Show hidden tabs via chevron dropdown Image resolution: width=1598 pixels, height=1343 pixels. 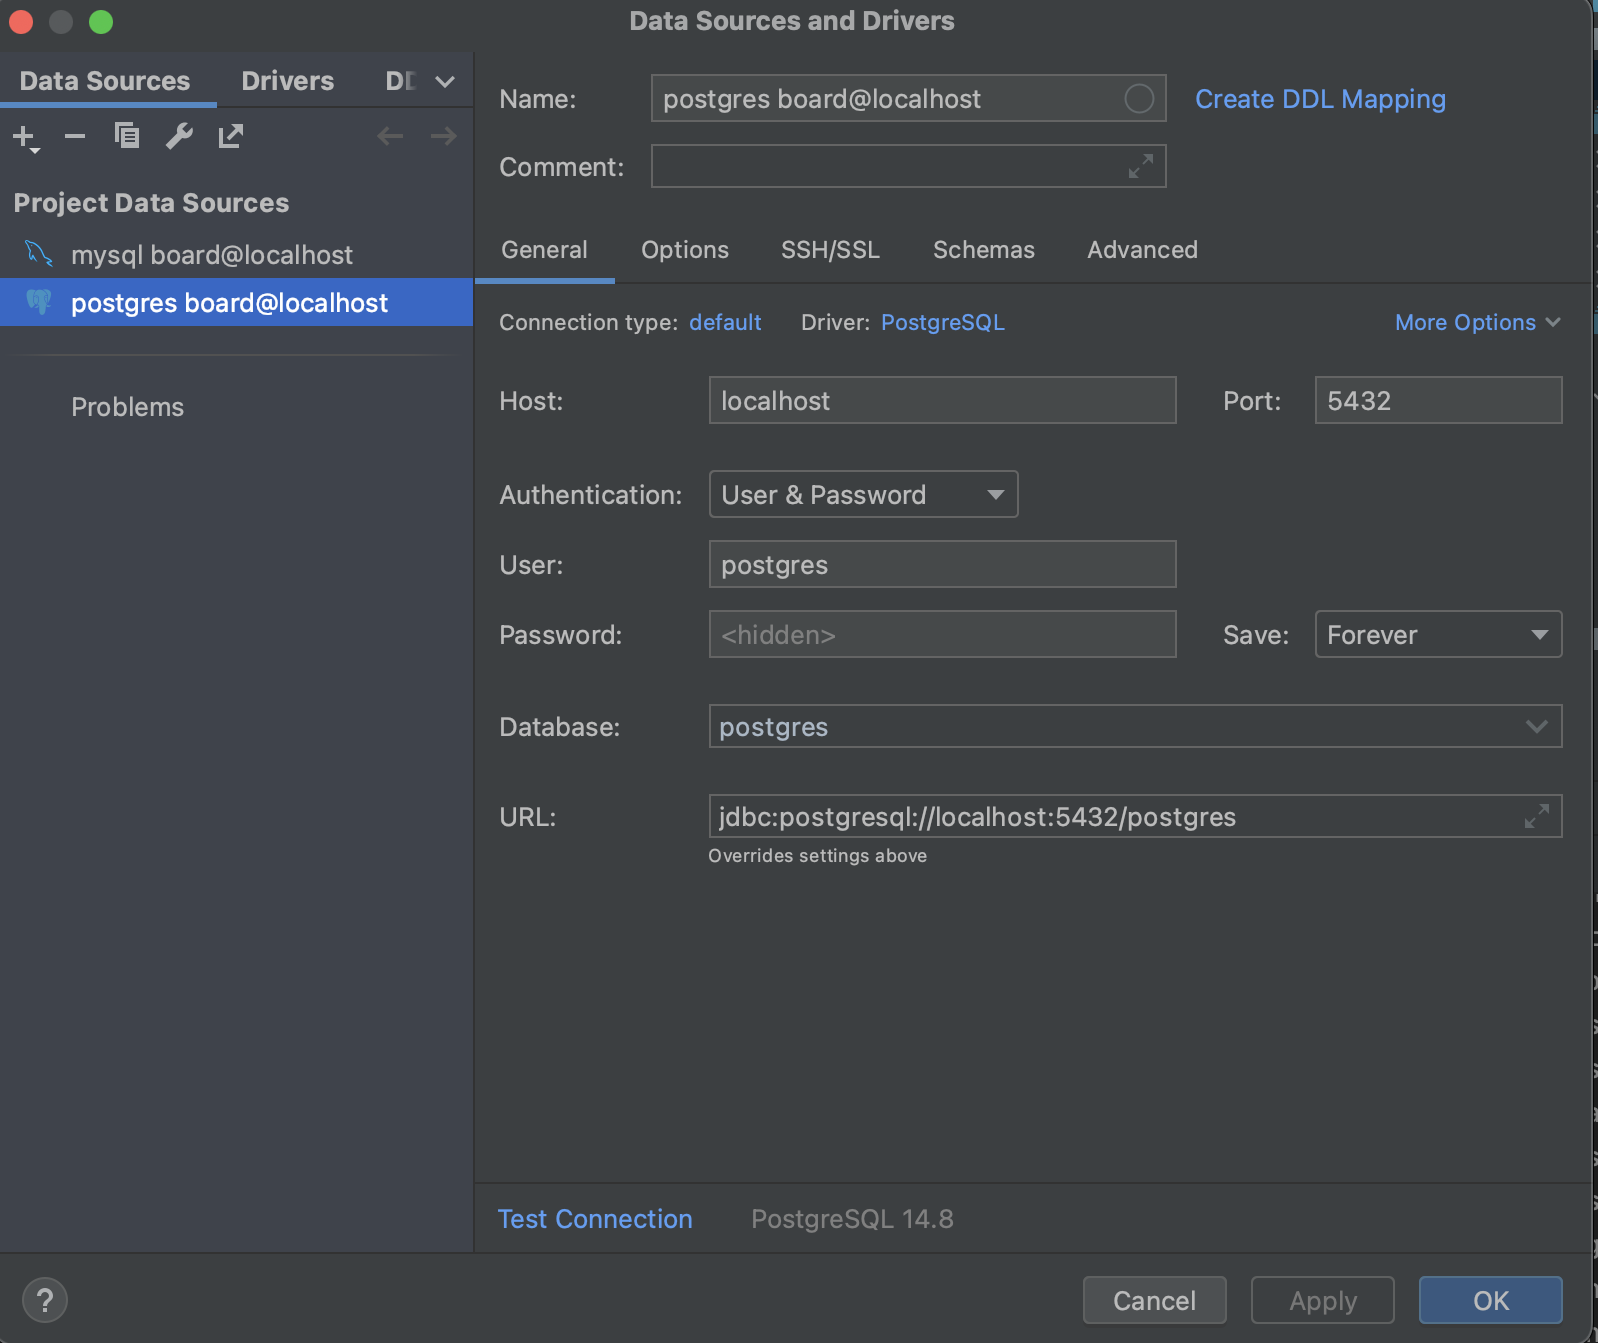click(x=445, y=81)
